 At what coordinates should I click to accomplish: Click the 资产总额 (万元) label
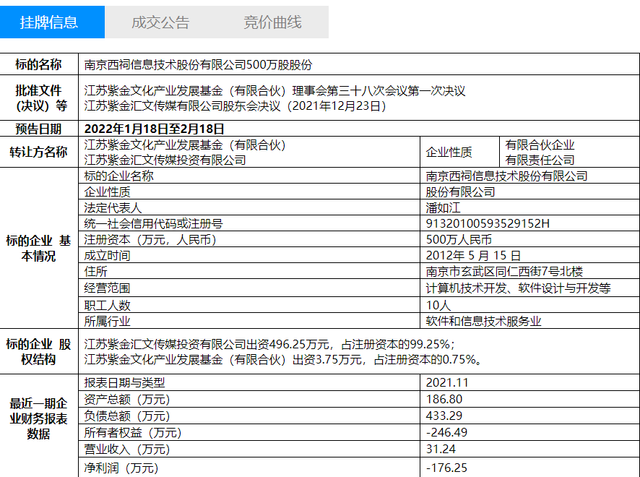[127, 399]
